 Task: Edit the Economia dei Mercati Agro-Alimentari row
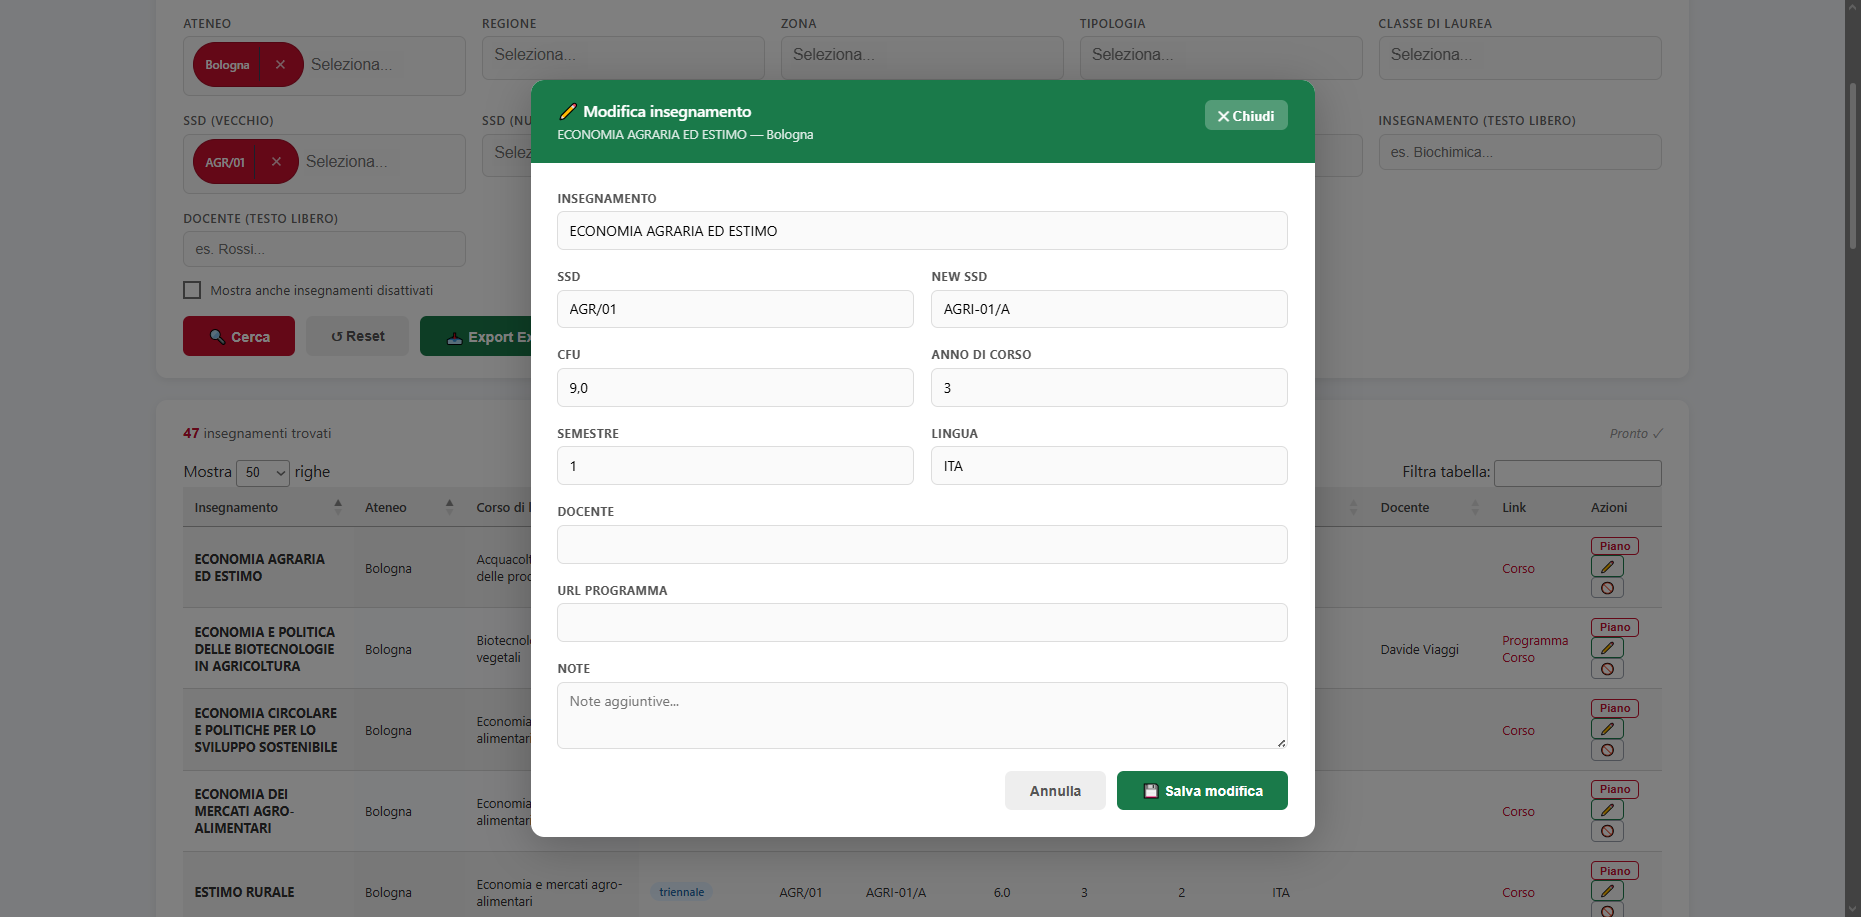pyautogui.click(x=1607, y=810)
